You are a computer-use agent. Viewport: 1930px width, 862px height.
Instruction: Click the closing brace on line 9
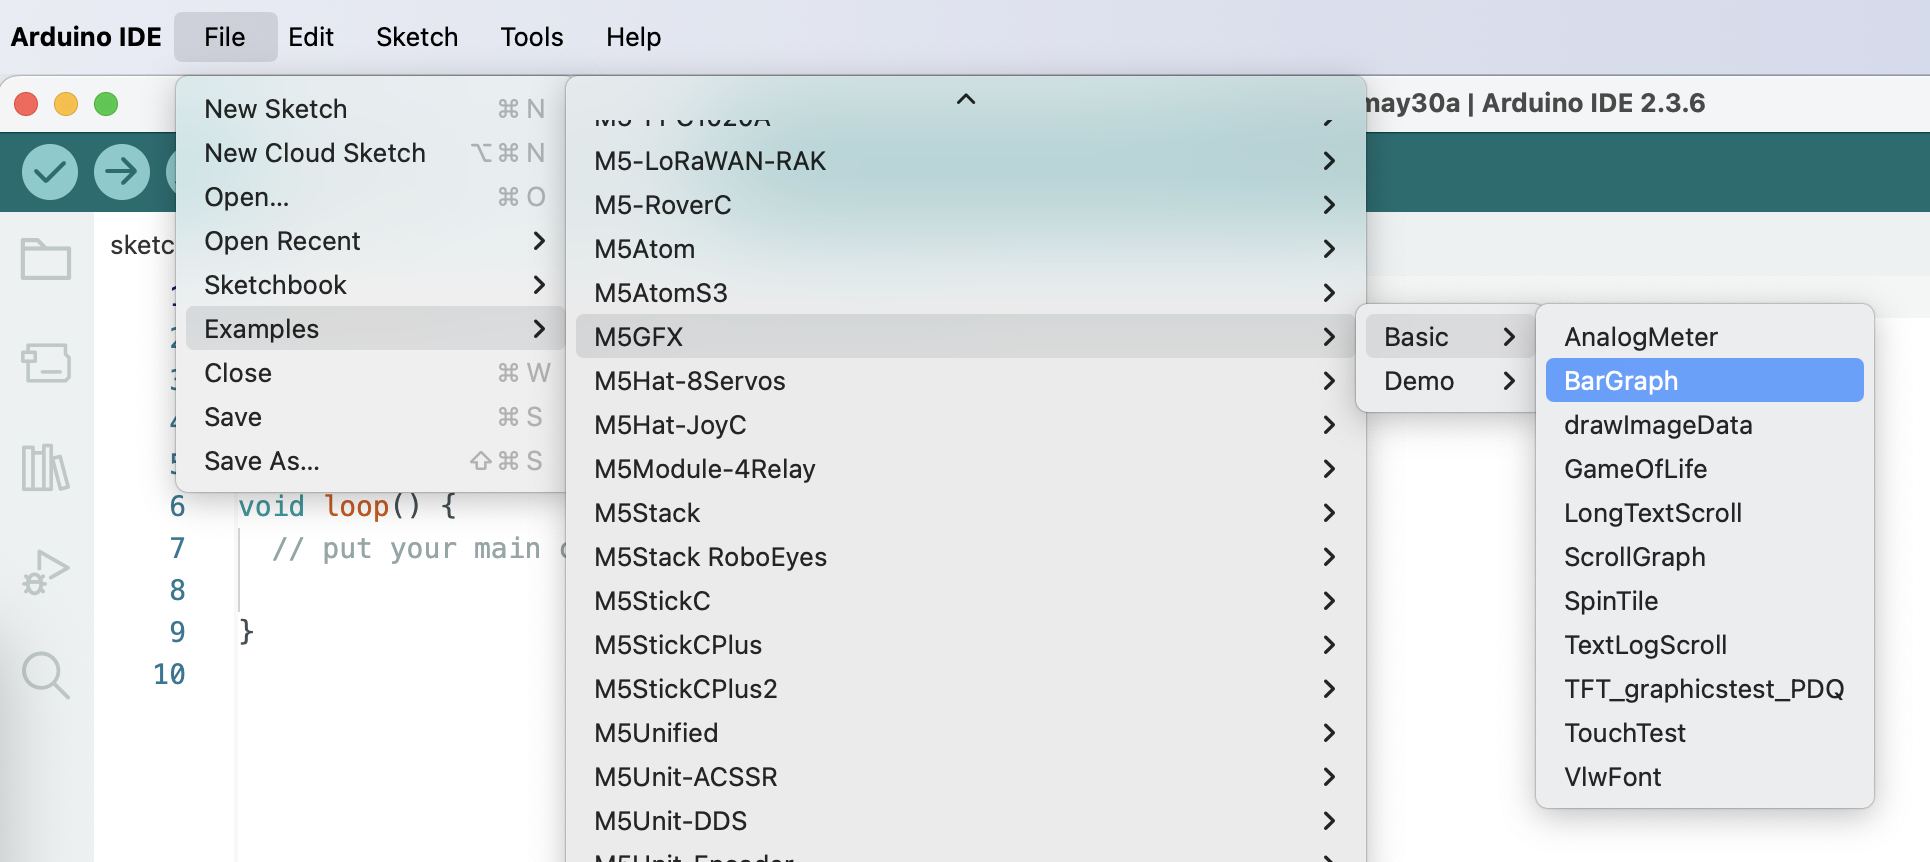(x=246, y=632)
